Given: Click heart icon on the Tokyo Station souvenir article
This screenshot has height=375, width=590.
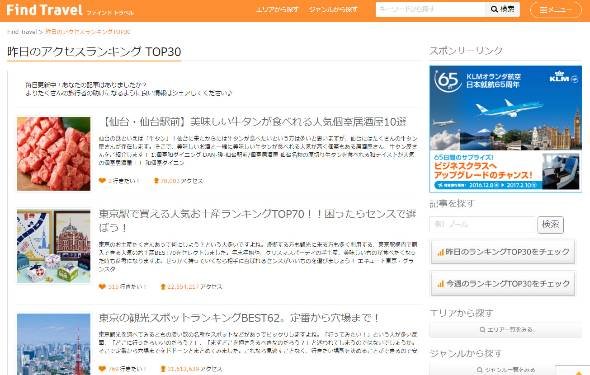Looking at the screenshot, I should [x=102, y=287].
